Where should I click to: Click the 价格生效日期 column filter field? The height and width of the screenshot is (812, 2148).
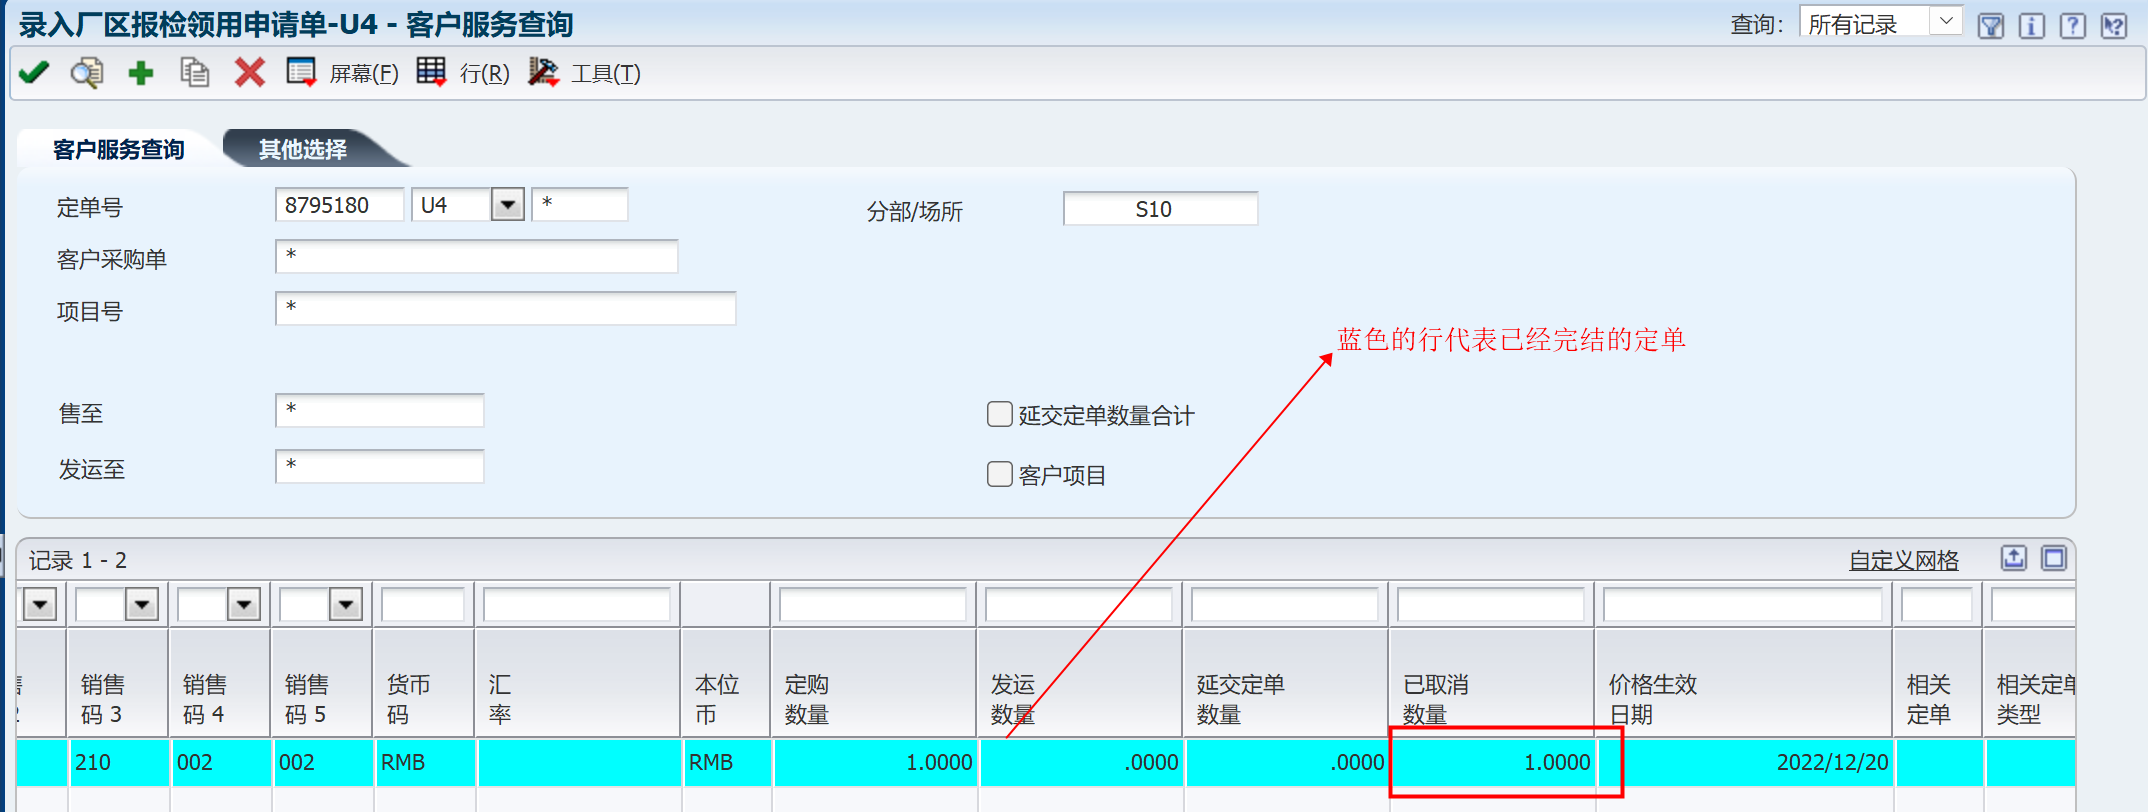1743,604
